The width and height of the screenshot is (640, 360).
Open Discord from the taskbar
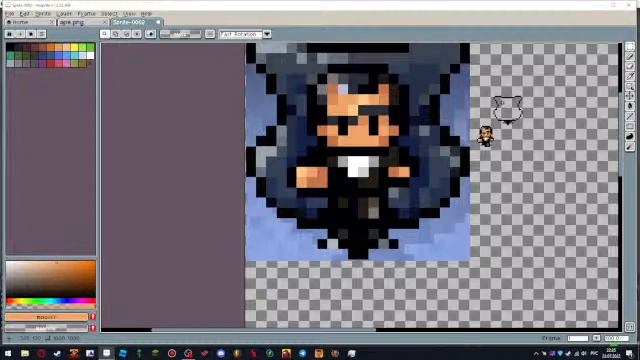pos(221,353)
